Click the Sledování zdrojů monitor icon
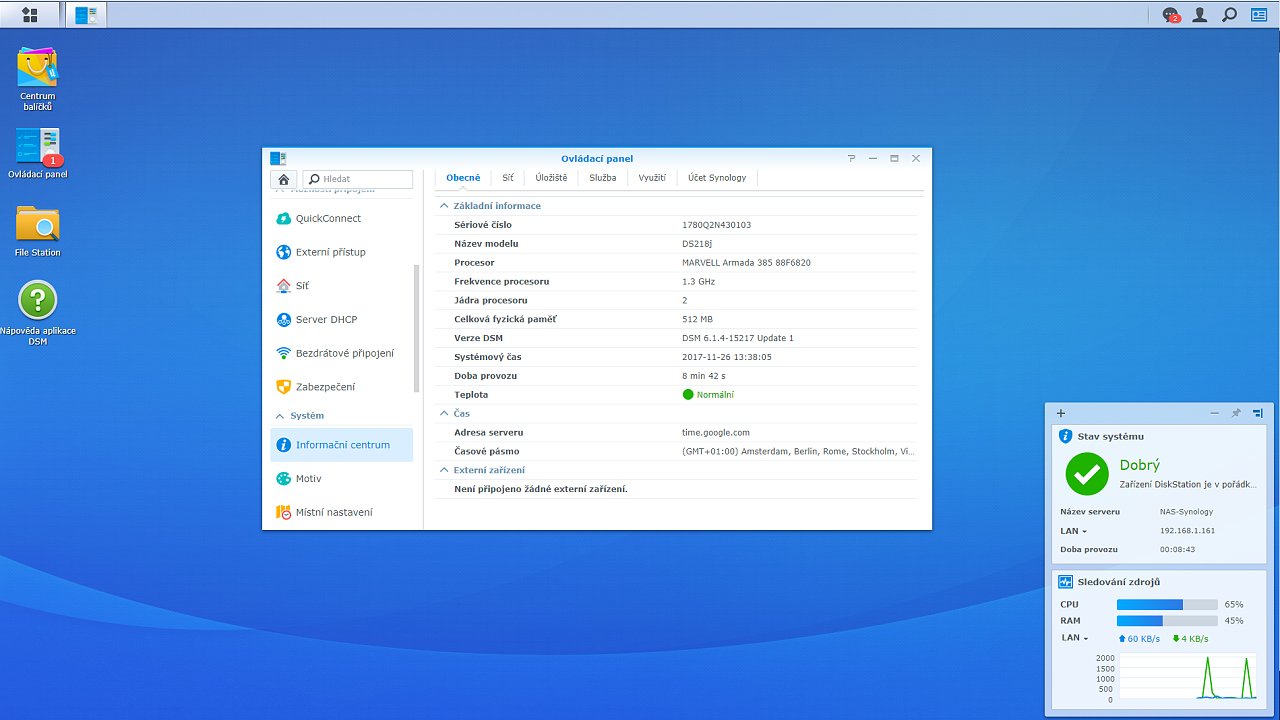 pos(1065,581)
